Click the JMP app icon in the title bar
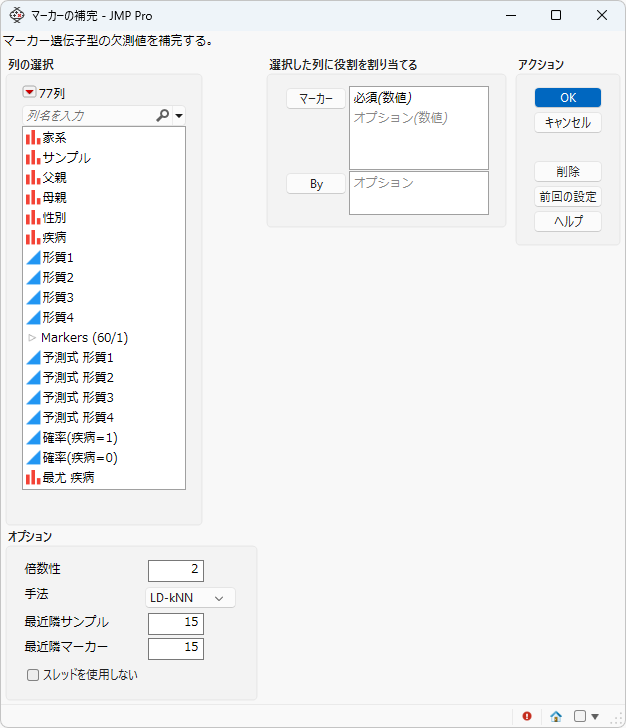This screenshot has width=626, height=728. point(17,15)
